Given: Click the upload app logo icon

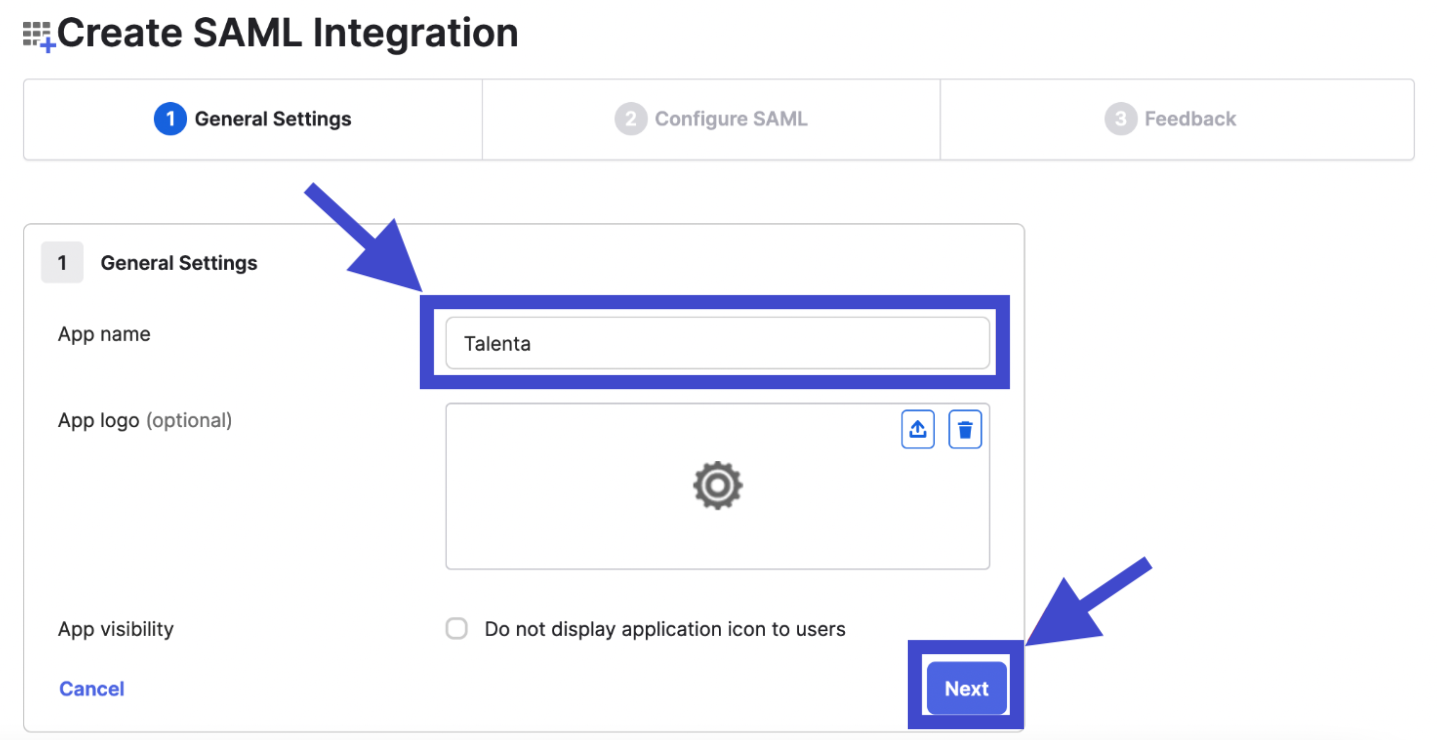Looking at the screenshot, I should coord(917,430).
